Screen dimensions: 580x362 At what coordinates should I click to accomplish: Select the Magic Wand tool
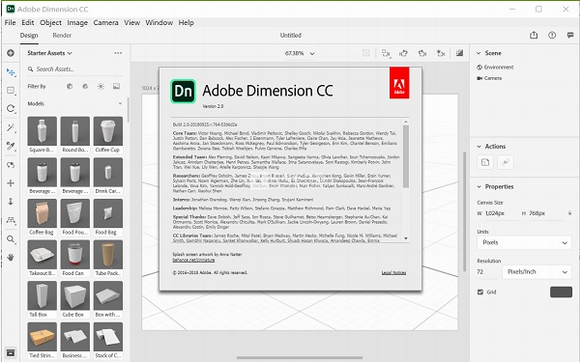(11, 128)
